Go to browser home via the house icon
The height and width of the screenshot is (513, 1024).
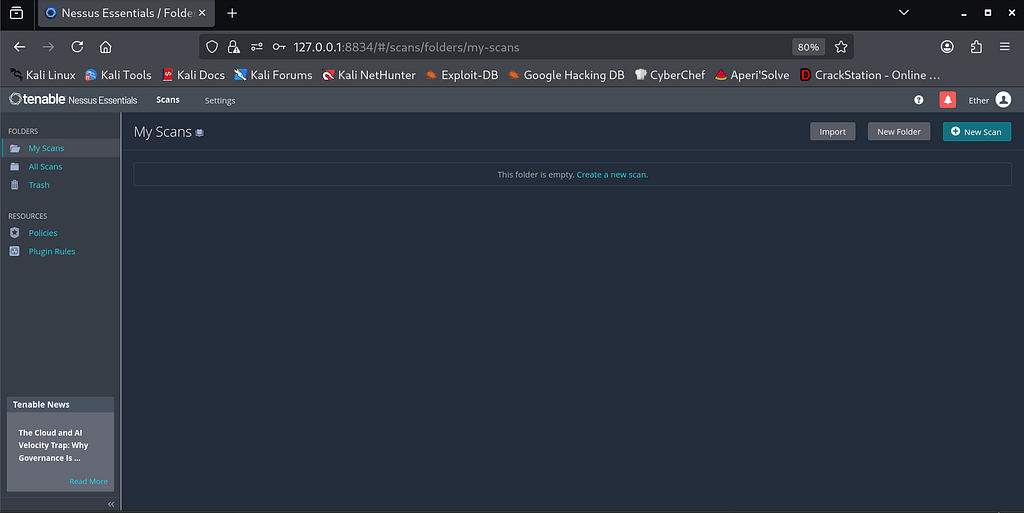pos(105,47)
